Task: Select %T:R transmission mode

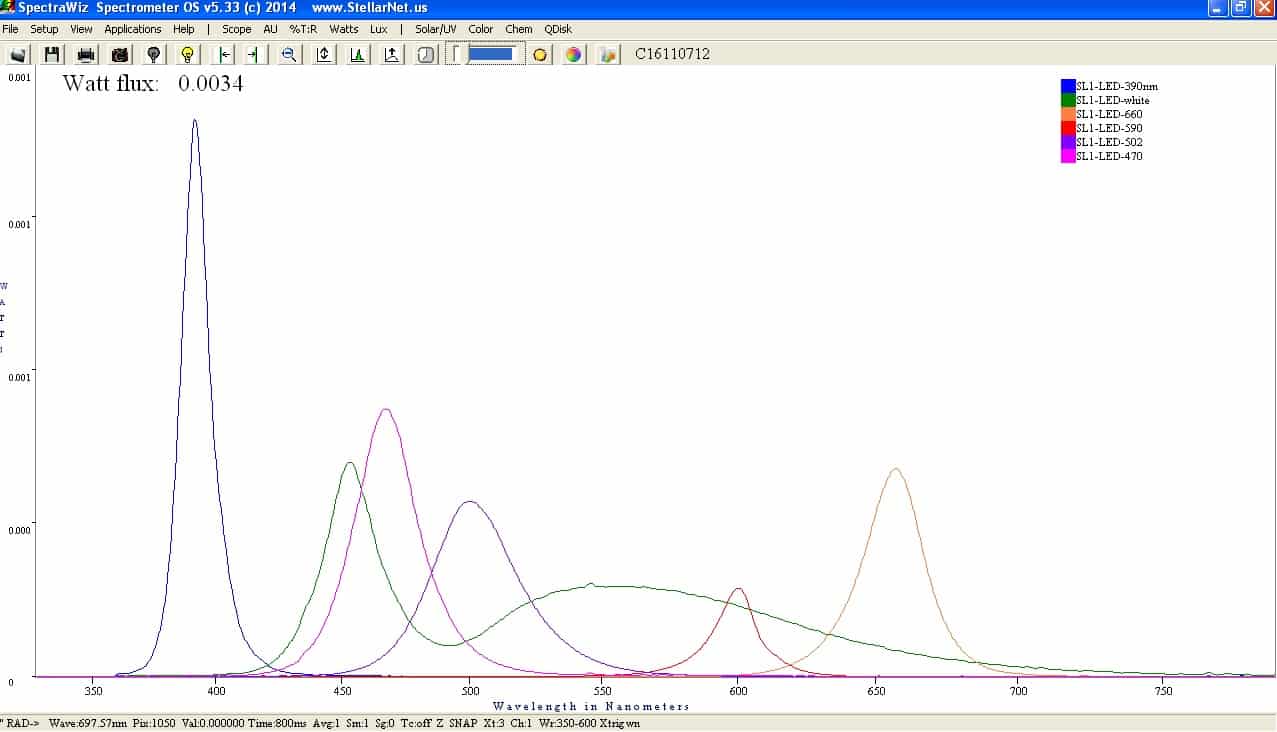Action: click(x=303, y=29)
